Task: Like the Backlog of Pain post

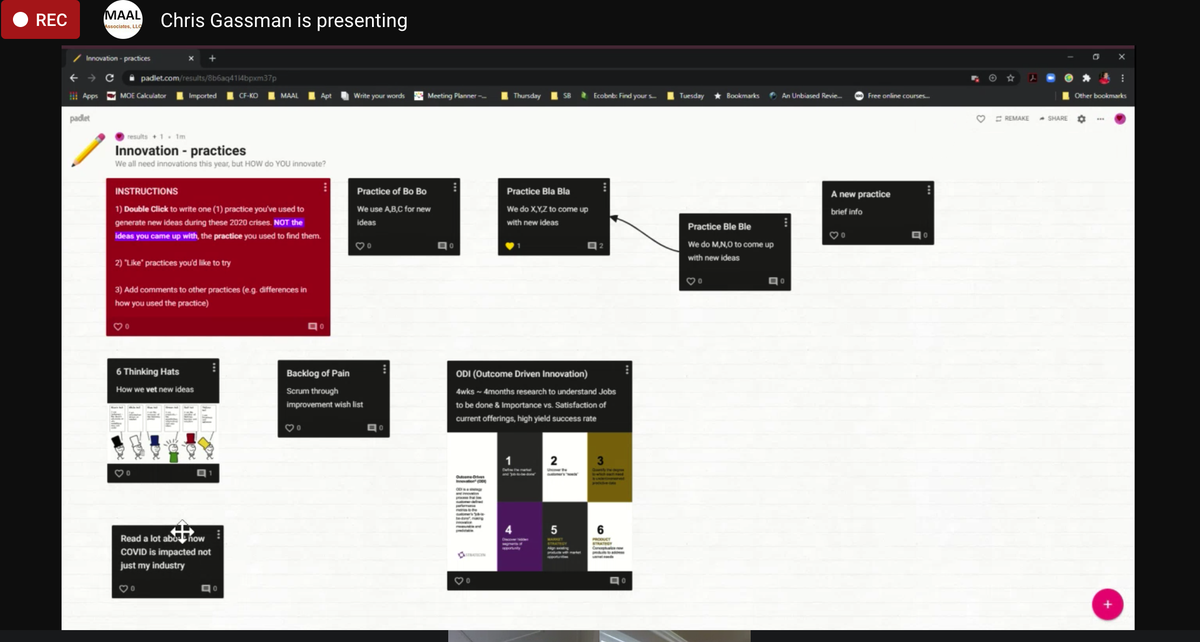Action: coord(291,428)
